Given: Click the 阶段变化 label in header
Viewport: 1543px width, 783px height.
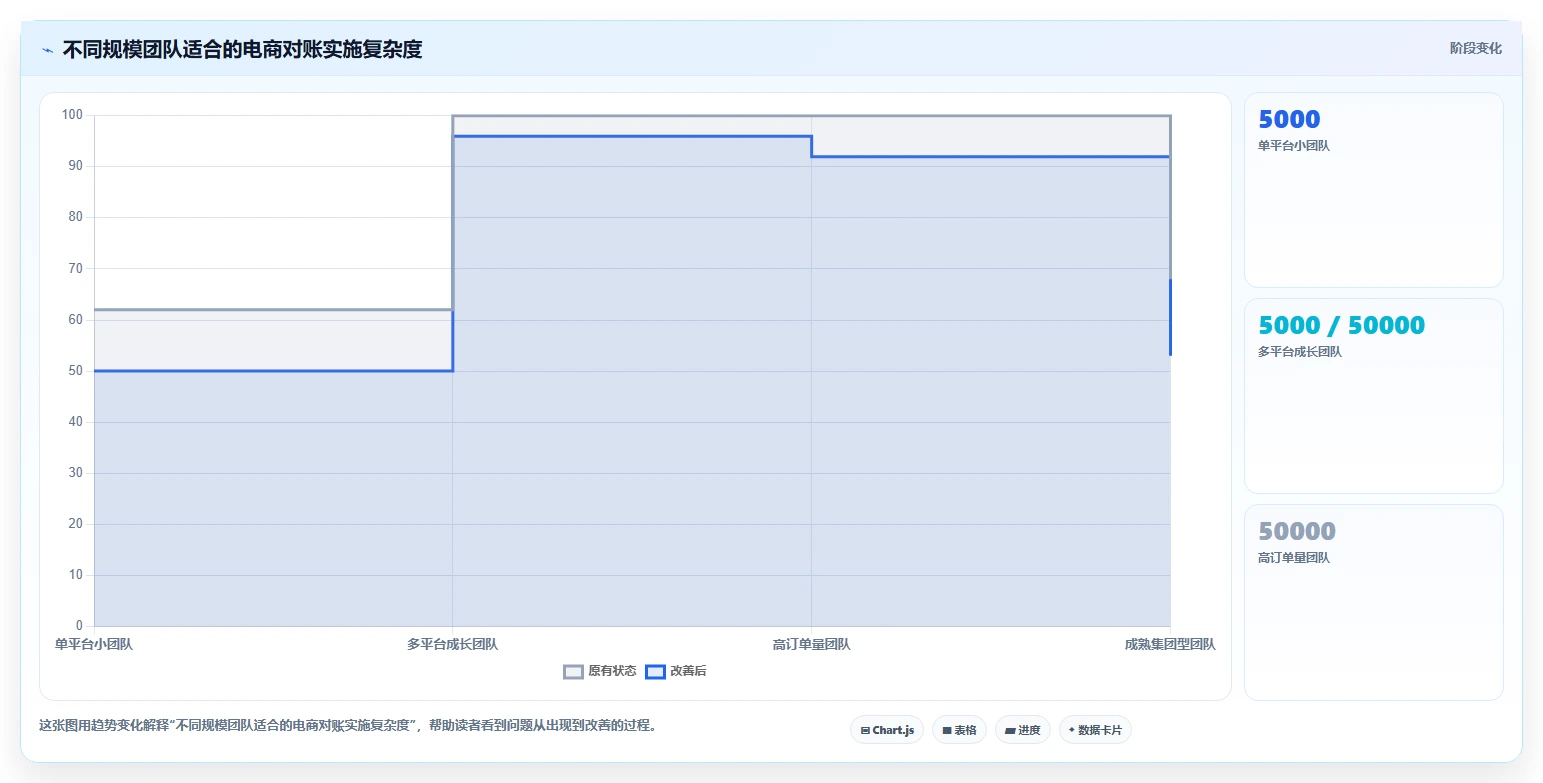Looking at the screenshot, I should click(x=1476, y=48).
